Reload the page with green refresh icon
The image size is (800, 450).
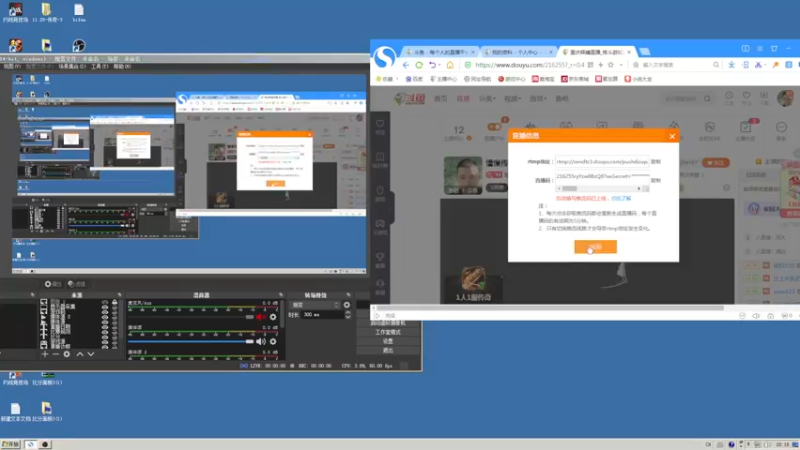tap(419, 65)
